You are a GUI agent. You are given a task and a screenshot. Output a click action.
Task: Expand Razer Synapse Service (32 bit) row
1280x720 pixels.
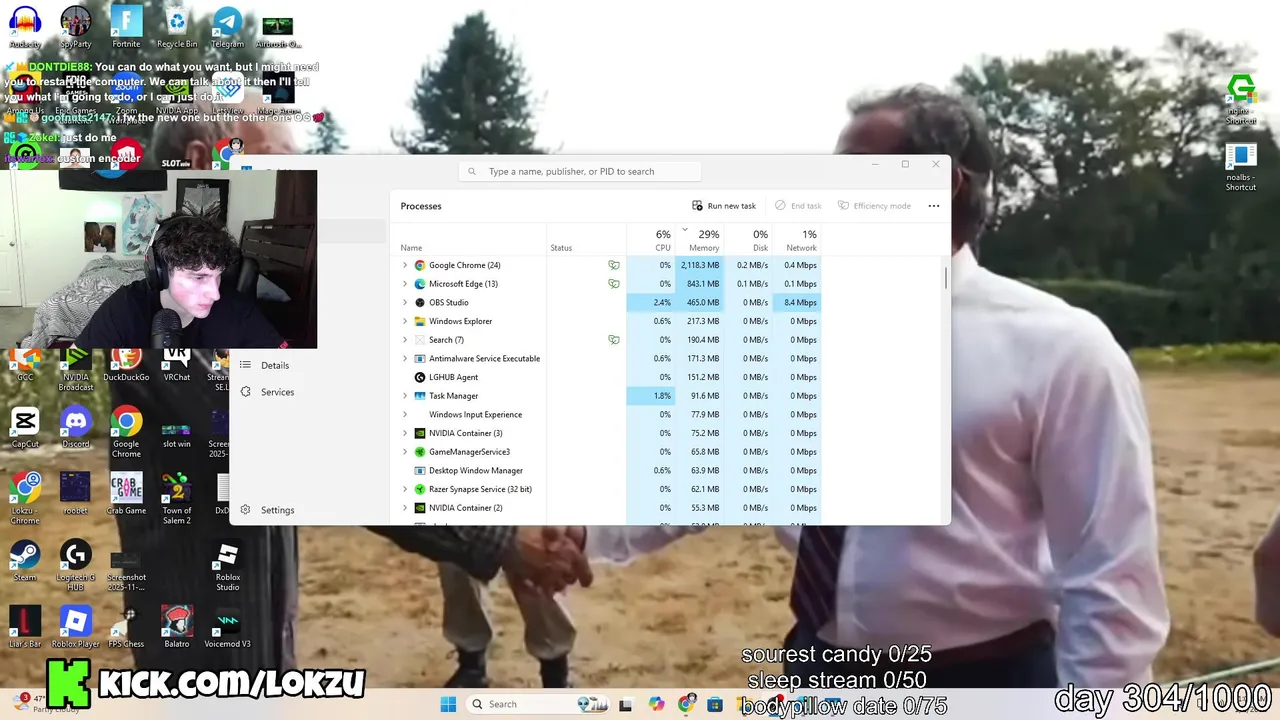[405, 489]
